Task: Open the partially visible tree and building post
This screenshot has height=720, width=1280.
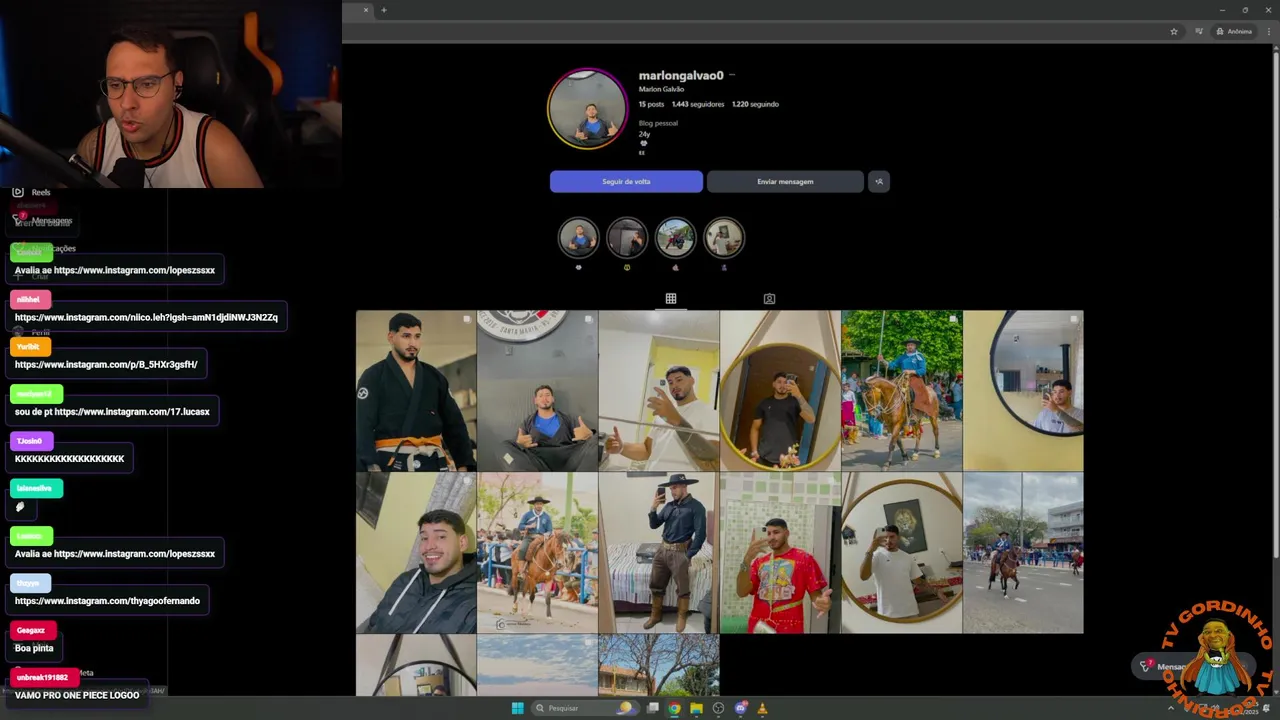Action: click(659, 665)
